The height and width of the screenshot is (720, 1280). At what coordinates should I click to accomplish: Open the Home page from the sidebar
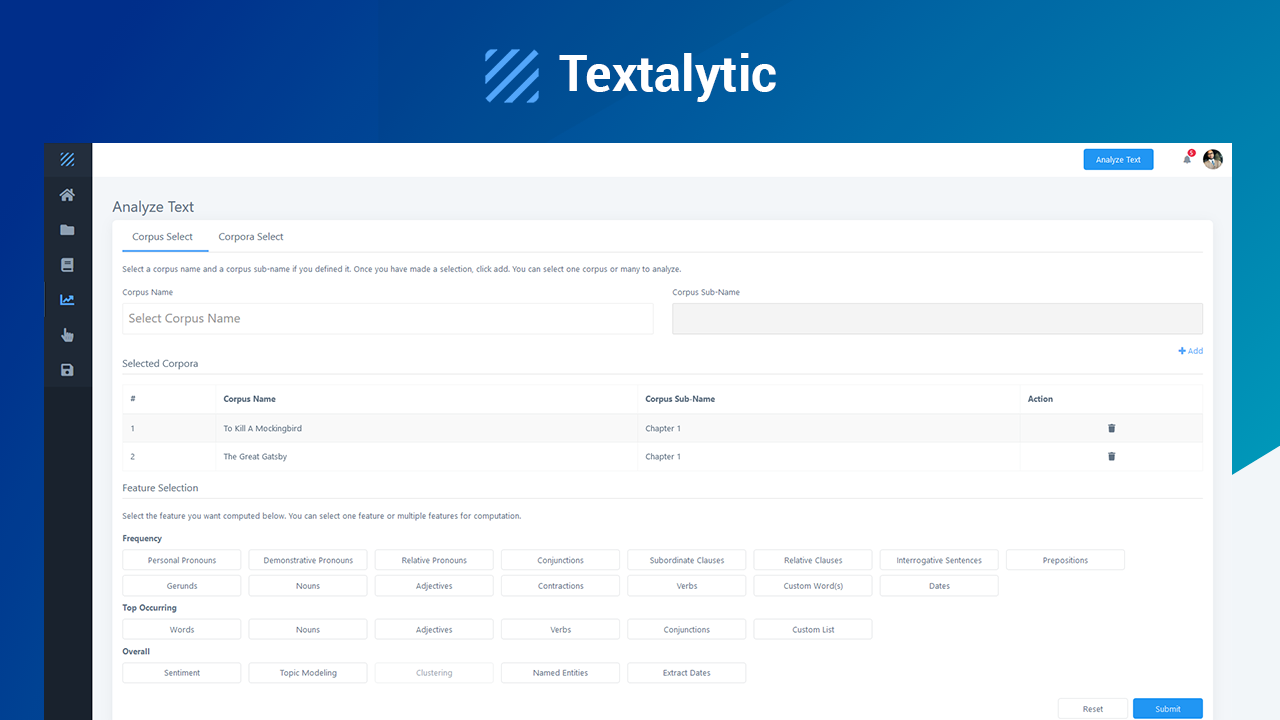tap(67, 194)
